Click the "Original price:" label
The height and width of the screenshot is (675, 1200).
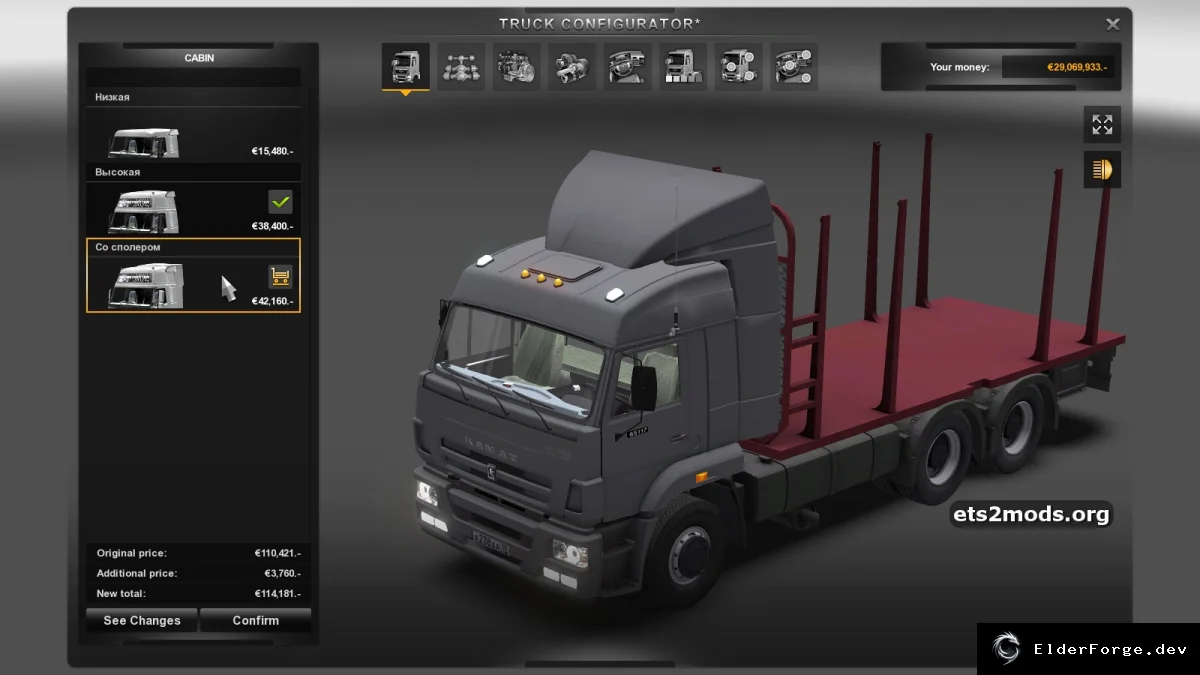click(x=132, y=553)
